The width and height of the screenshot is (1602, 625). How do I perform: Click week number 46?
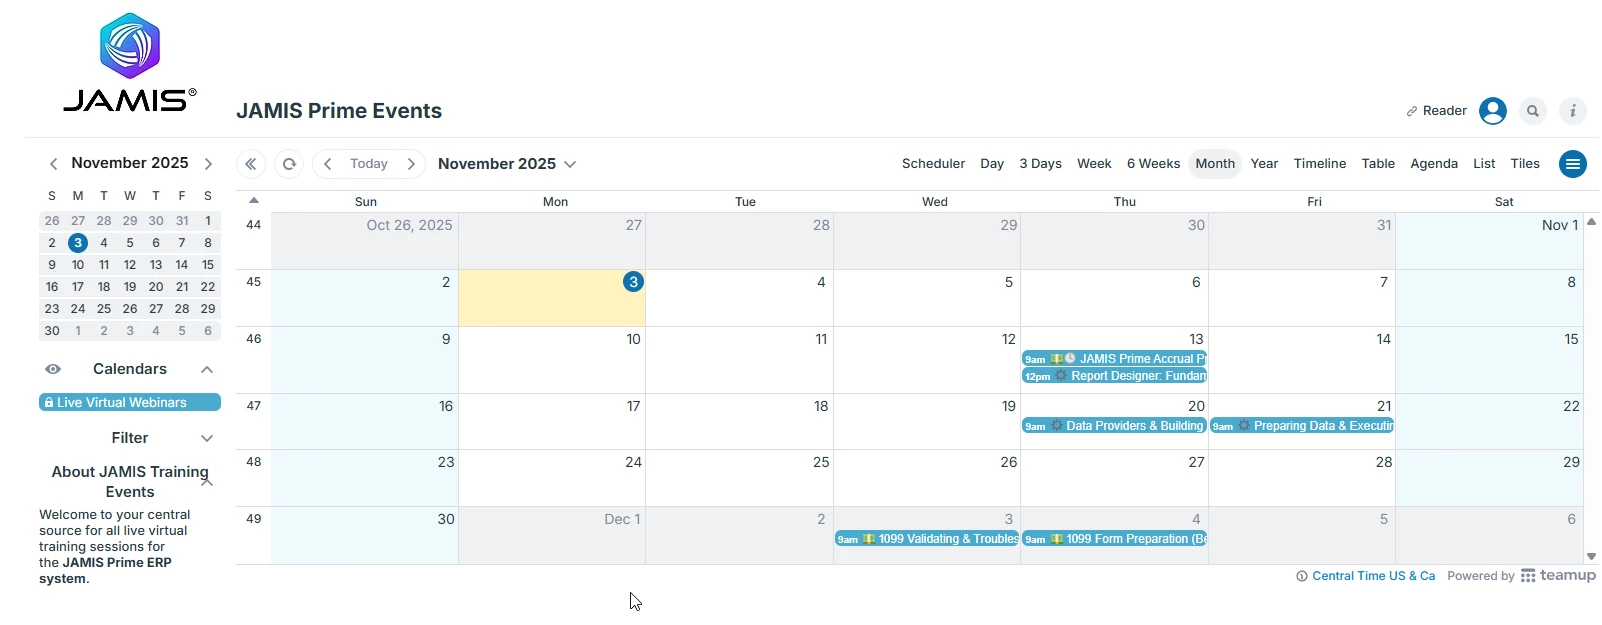point(254,339)
